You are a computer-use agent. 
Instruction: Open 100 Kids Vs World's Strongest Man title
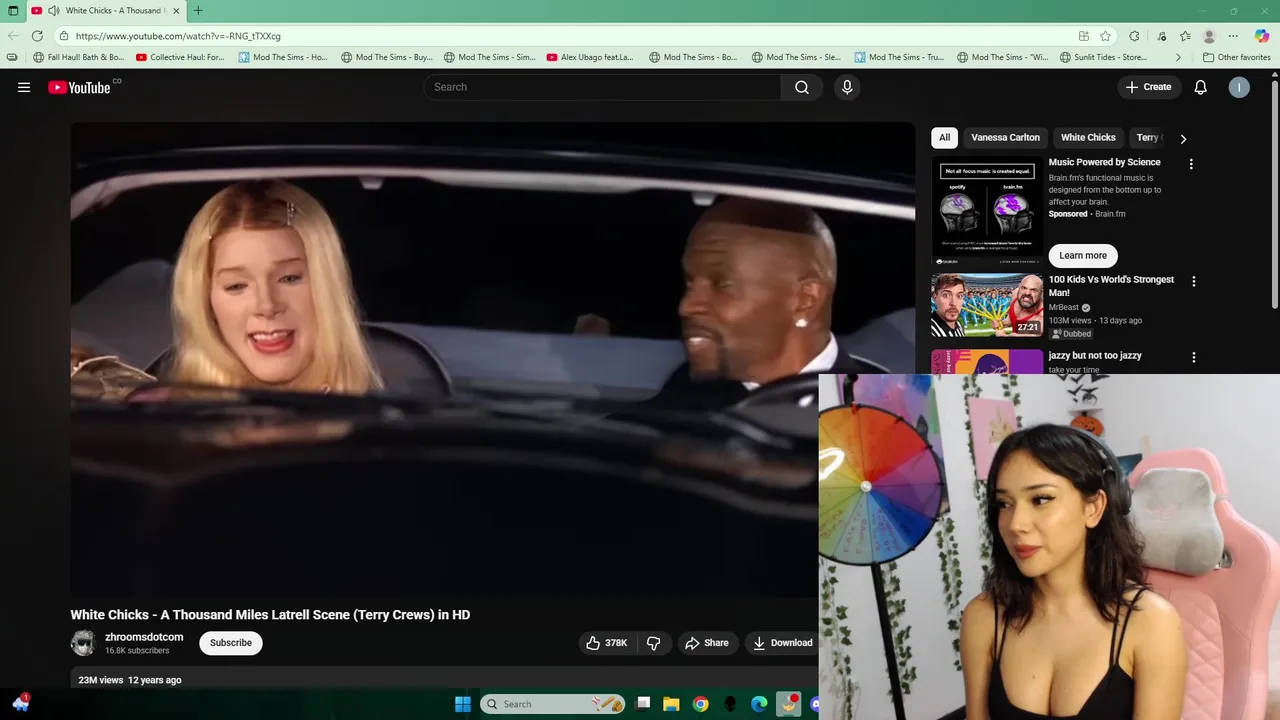[x=1111, y=286]
